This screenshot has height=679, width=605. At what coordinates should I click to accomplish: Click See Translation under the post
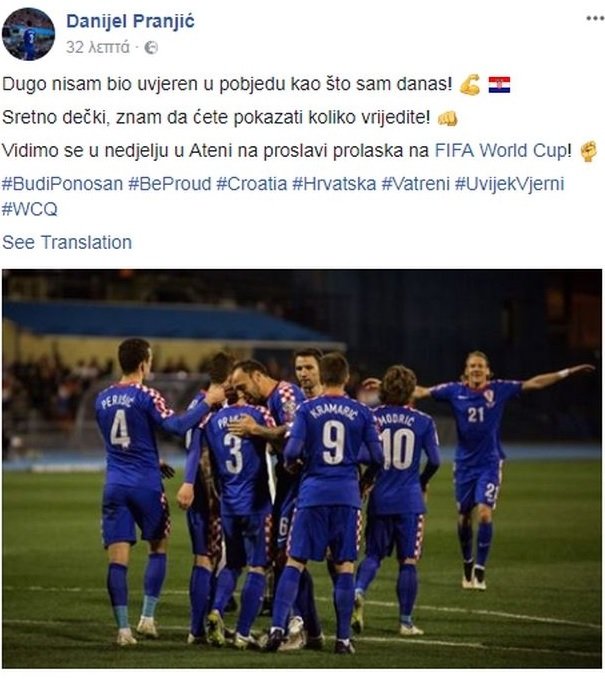(x=67, y=242)
